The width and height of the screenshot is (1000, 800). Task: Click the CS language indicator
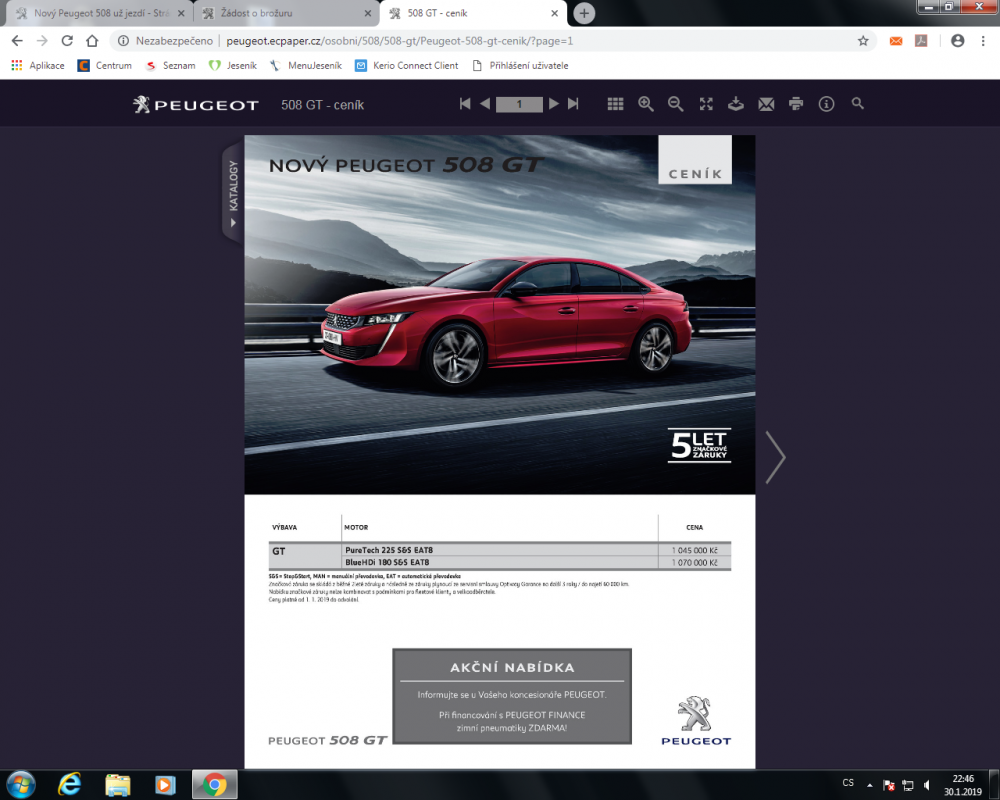pyautogui.click(x=848, y=783)
